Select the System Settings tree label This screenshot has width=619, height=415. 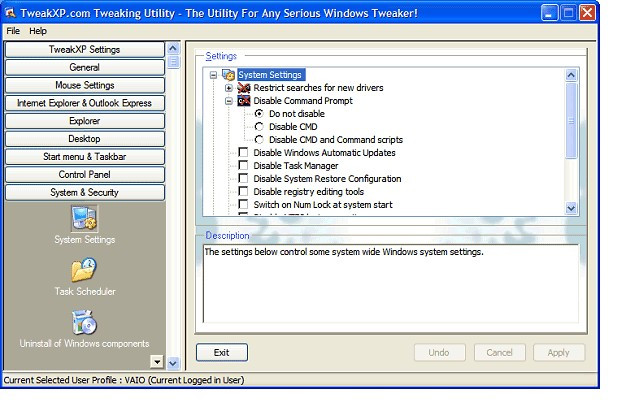point(270,75)
